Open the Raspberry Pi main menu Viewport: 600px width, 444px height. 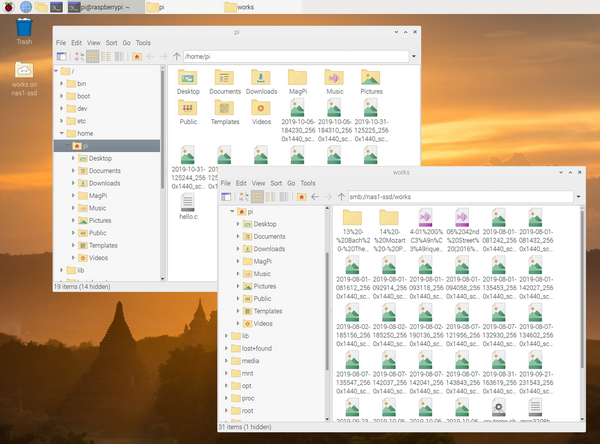[7, 7]
